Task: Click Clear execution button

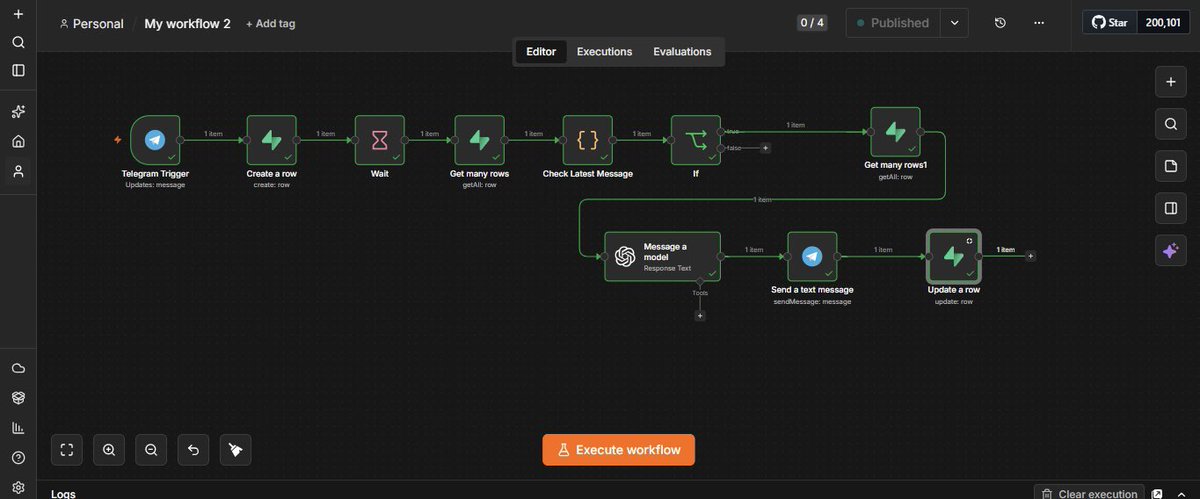Action: pos(1088,494)
